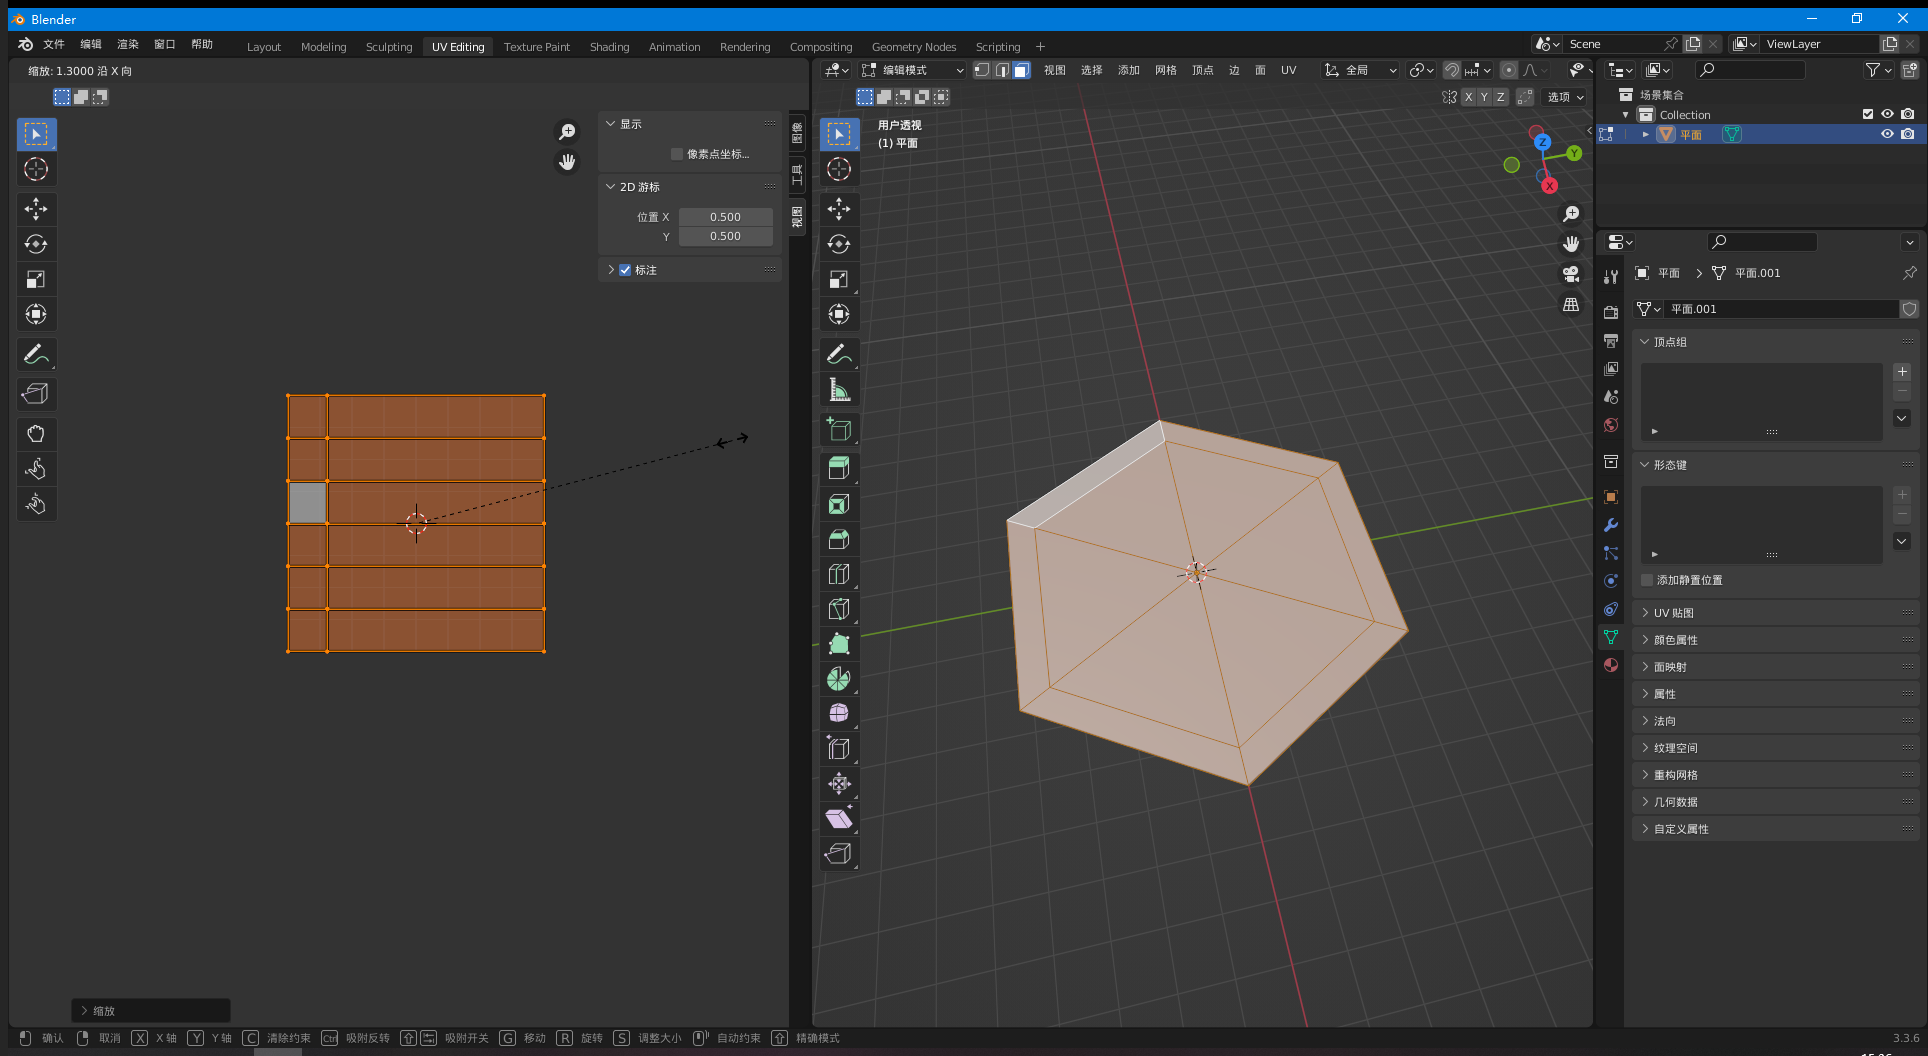
Task: Select the Rip Region tool
Action: [x=839, y=853]
